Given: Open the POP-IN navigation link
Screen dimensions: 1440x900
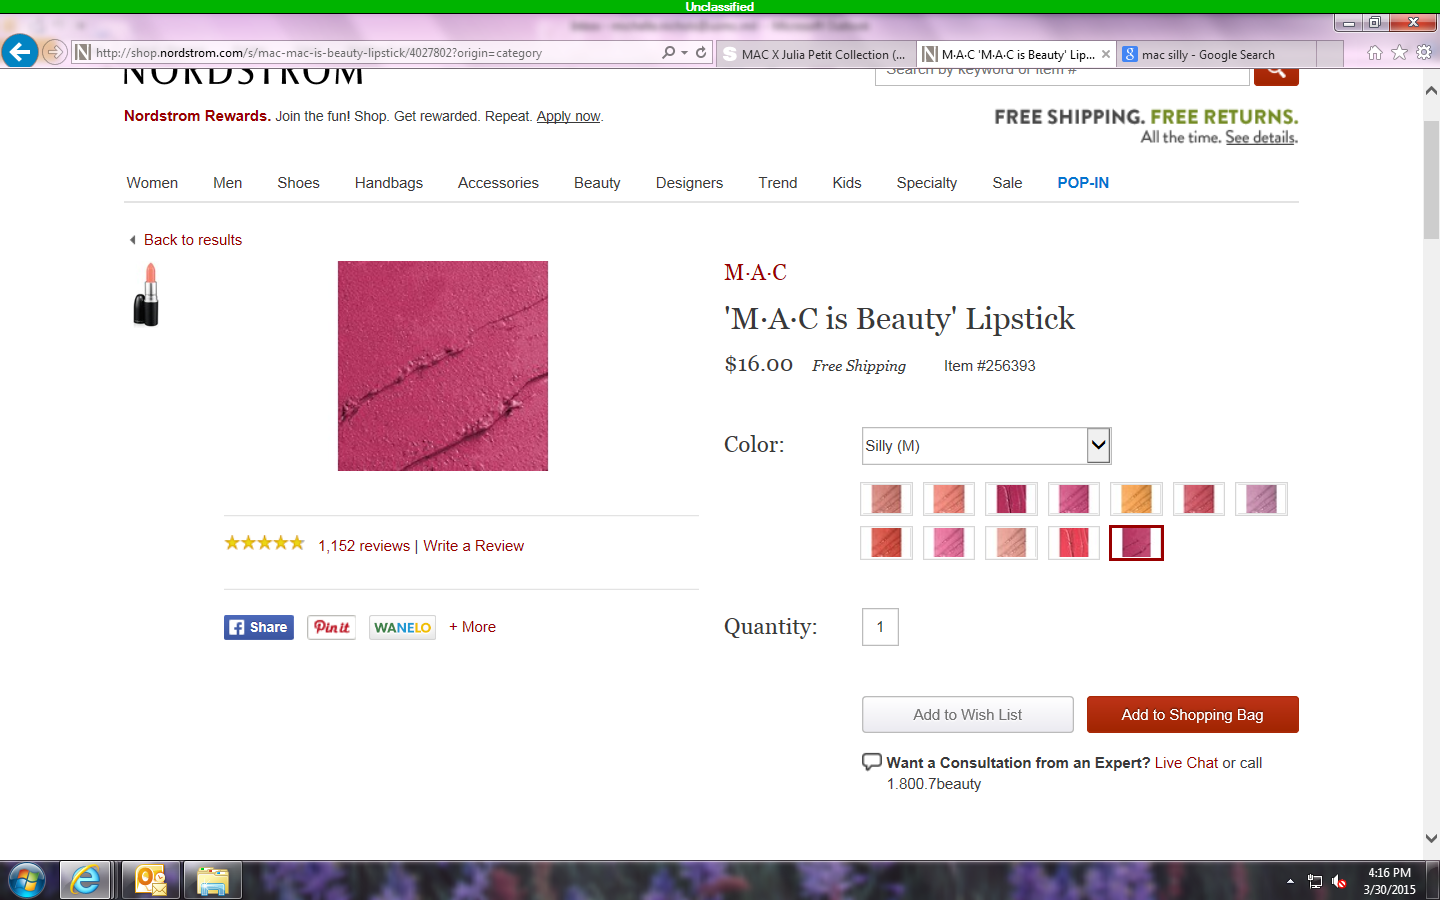Looking at the screenshot, I should coord(1083,183).
